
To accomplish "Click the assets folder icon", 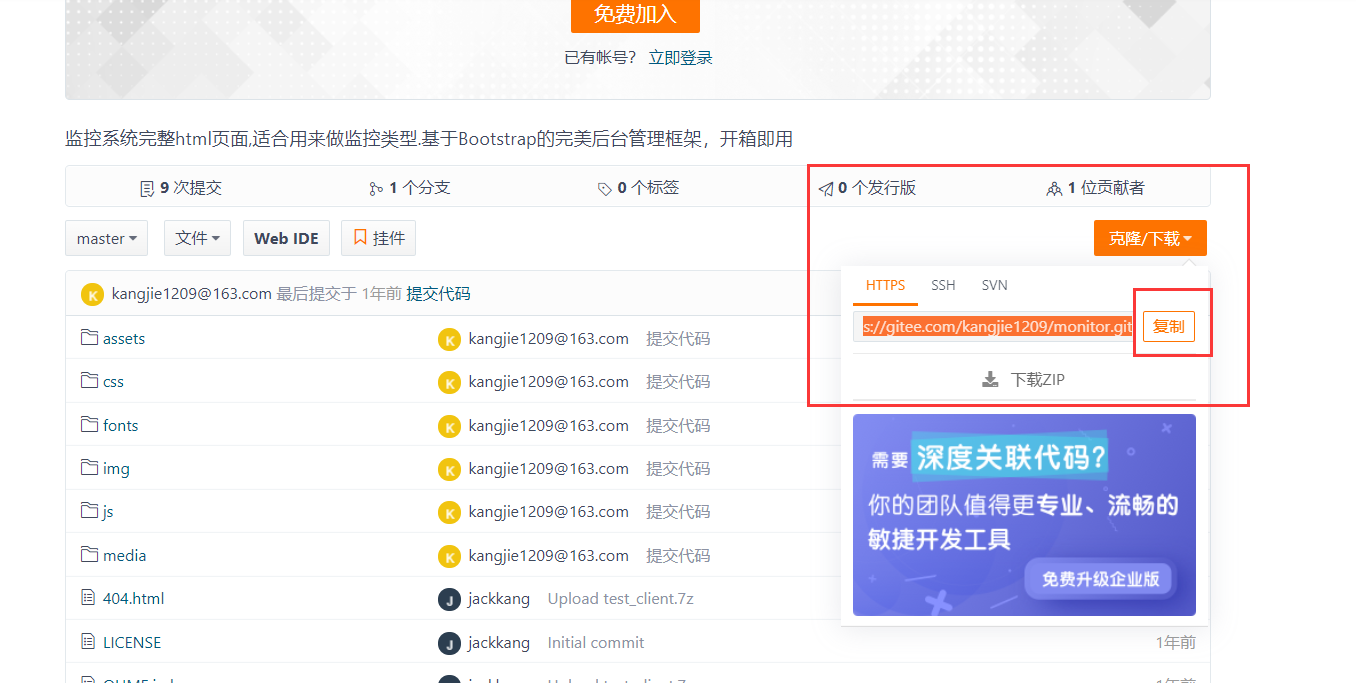I will [x=89, y=338].
